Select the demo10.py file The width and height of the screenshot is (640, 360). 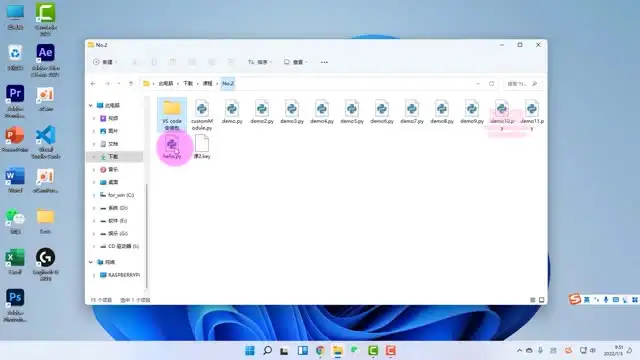[x=502, y=115]
